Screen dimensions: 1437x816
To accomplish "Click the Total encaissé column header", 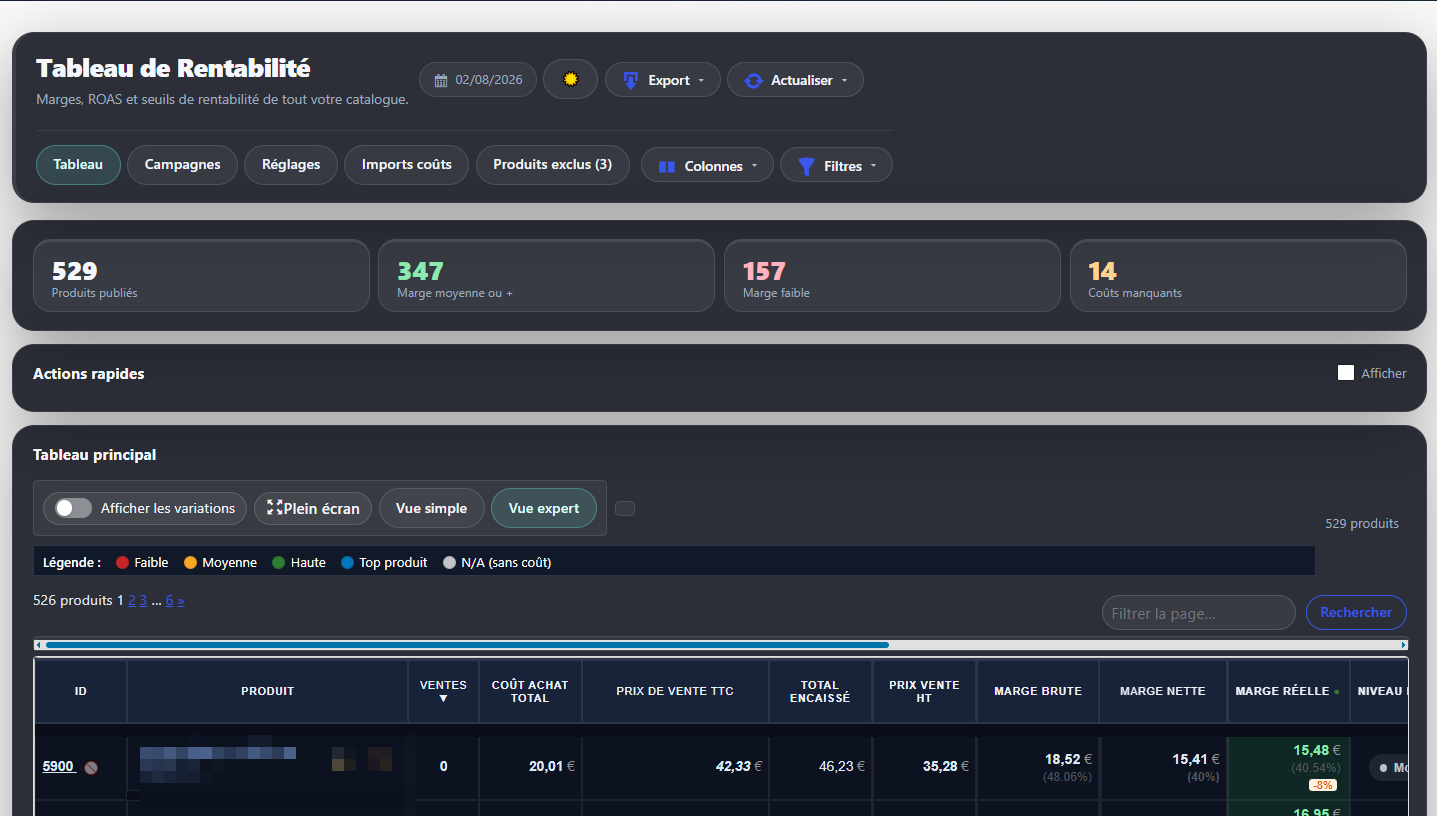I will [x=820, y=691].
